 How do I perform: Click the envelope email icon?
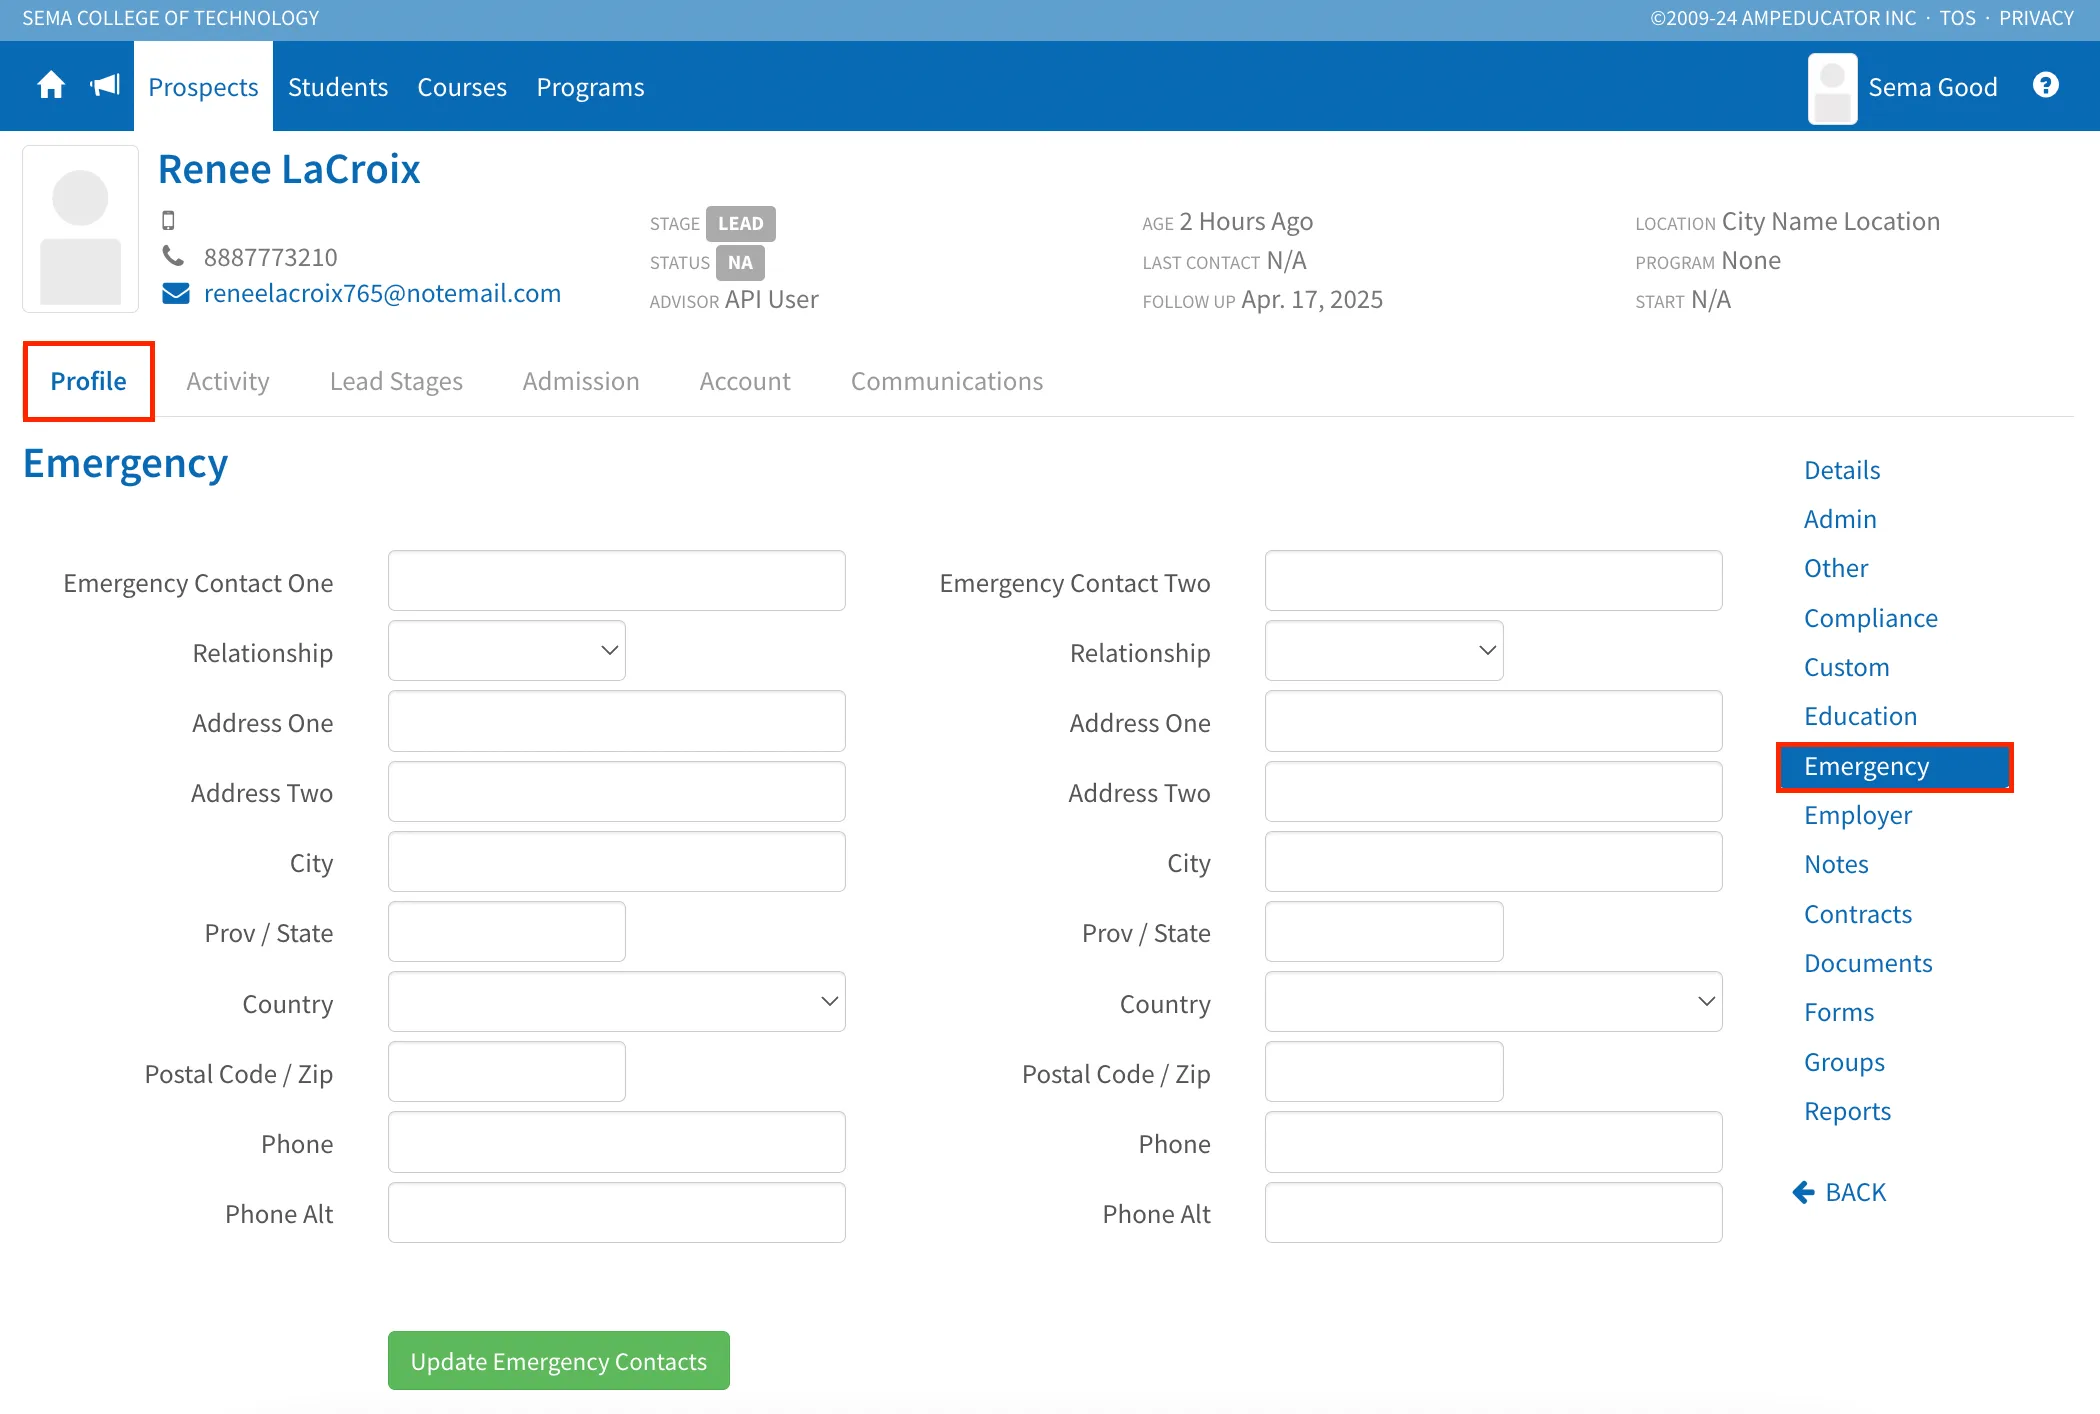click(x=176, y=293)
